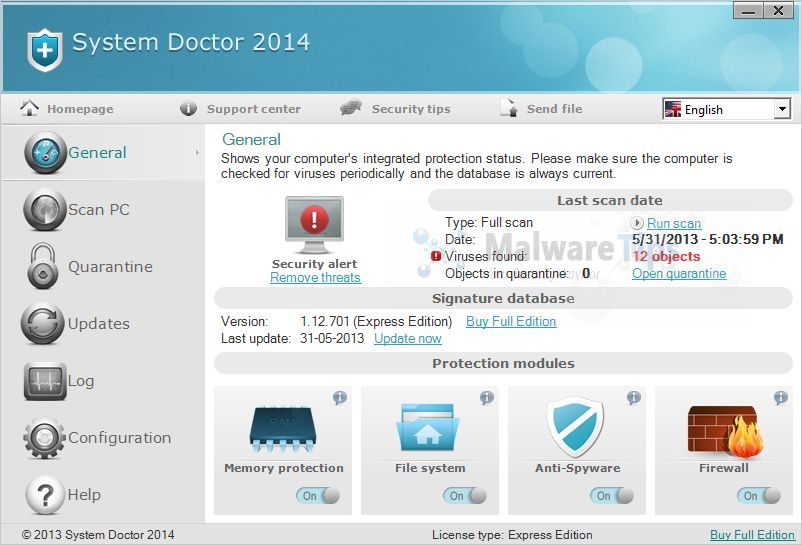This screenshot has width=802, height=545.
Task: Click the Help question mark icon
Action: coord(45,494)
